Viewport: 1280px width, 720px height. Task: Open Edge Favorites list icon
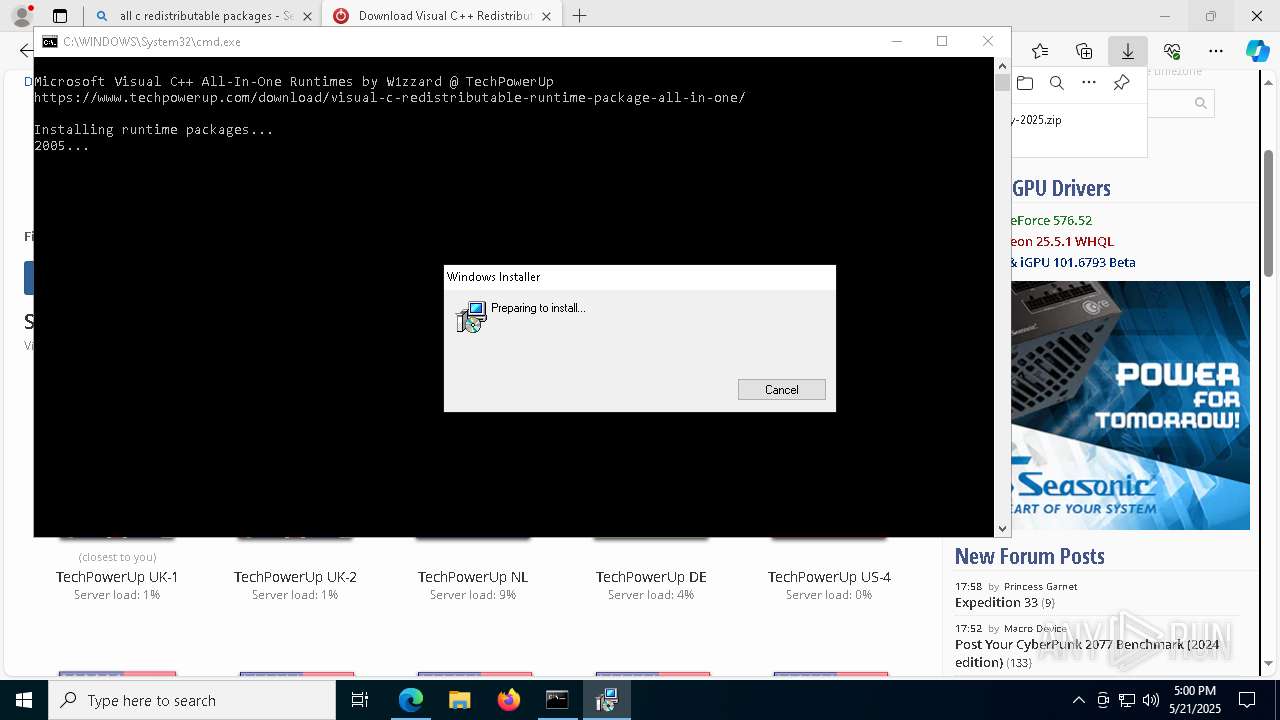tap(1040, 51)
